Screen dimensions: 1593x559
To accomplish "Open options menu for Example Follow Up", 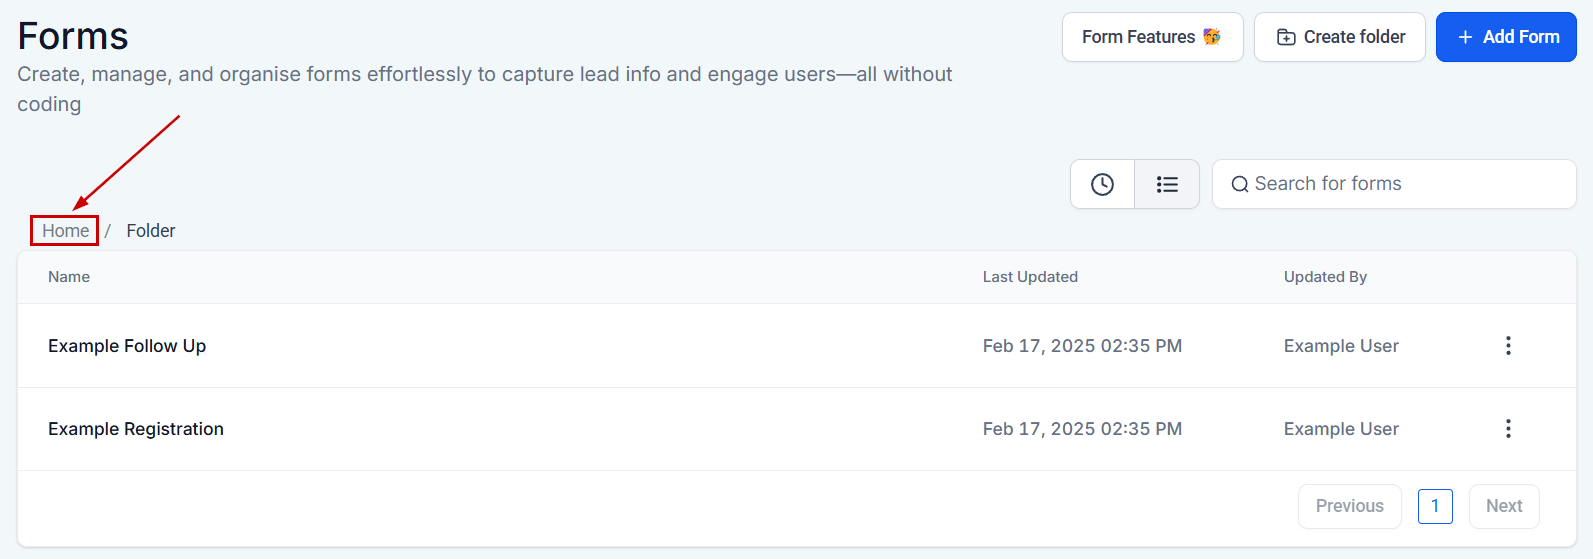I will [x=1508, y=346].
